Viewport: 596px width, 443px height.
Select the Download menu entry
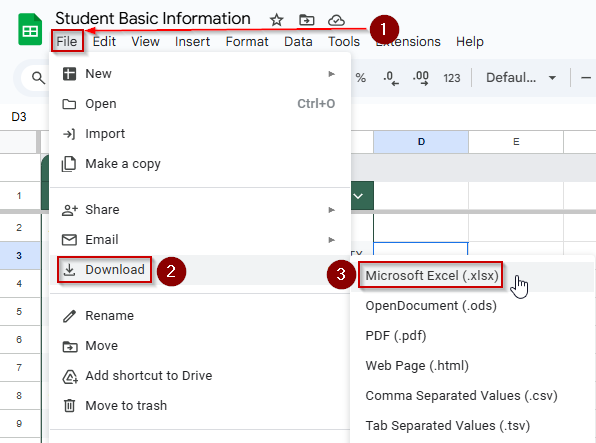pos(200,270)
